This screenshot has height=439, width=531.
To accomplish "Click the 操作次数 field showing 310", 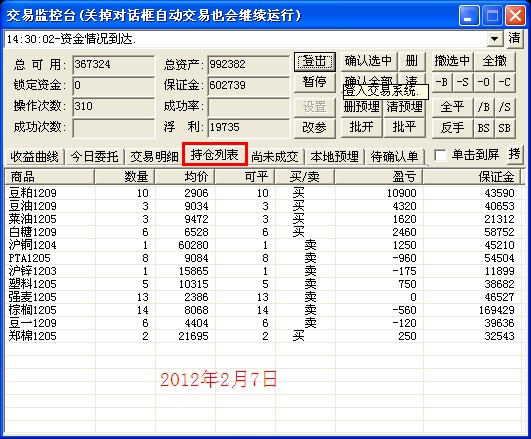I will pos(113,107).
